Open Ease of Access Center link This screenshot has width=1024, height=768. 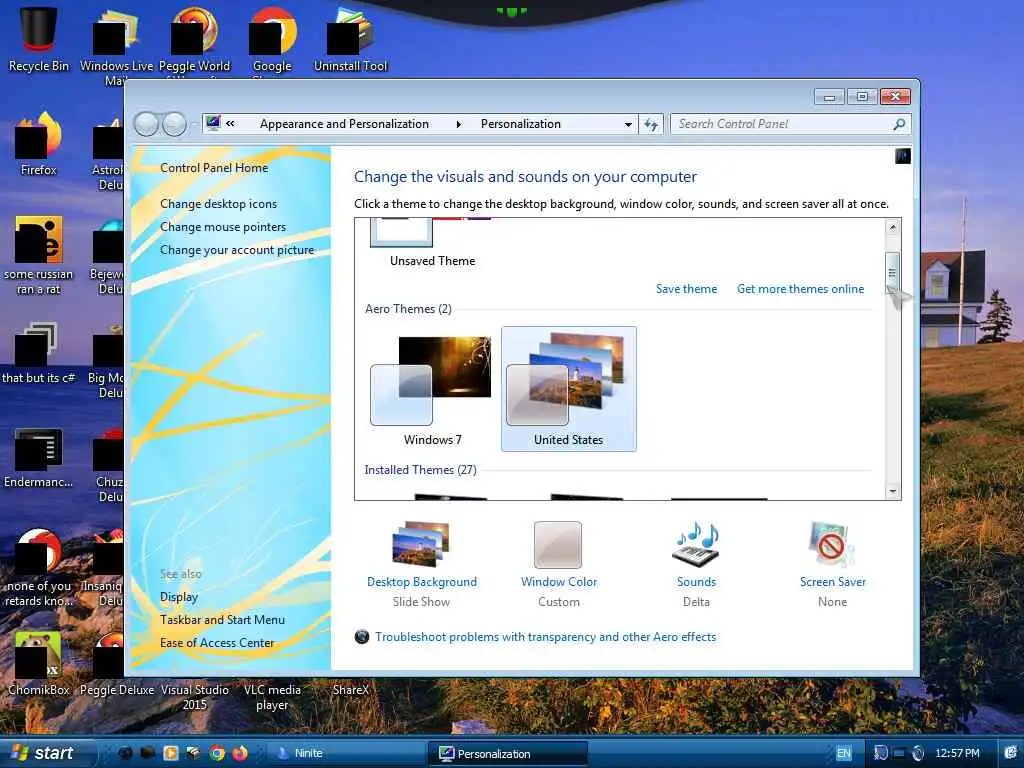coord(217,643)
